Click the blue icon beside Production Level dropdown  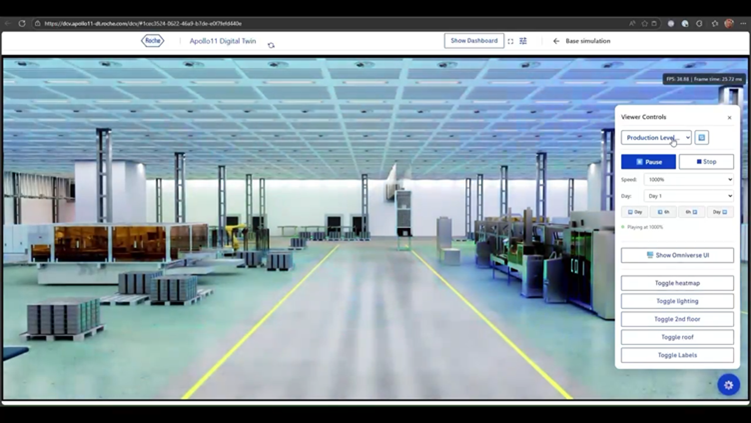pos(702,137)
